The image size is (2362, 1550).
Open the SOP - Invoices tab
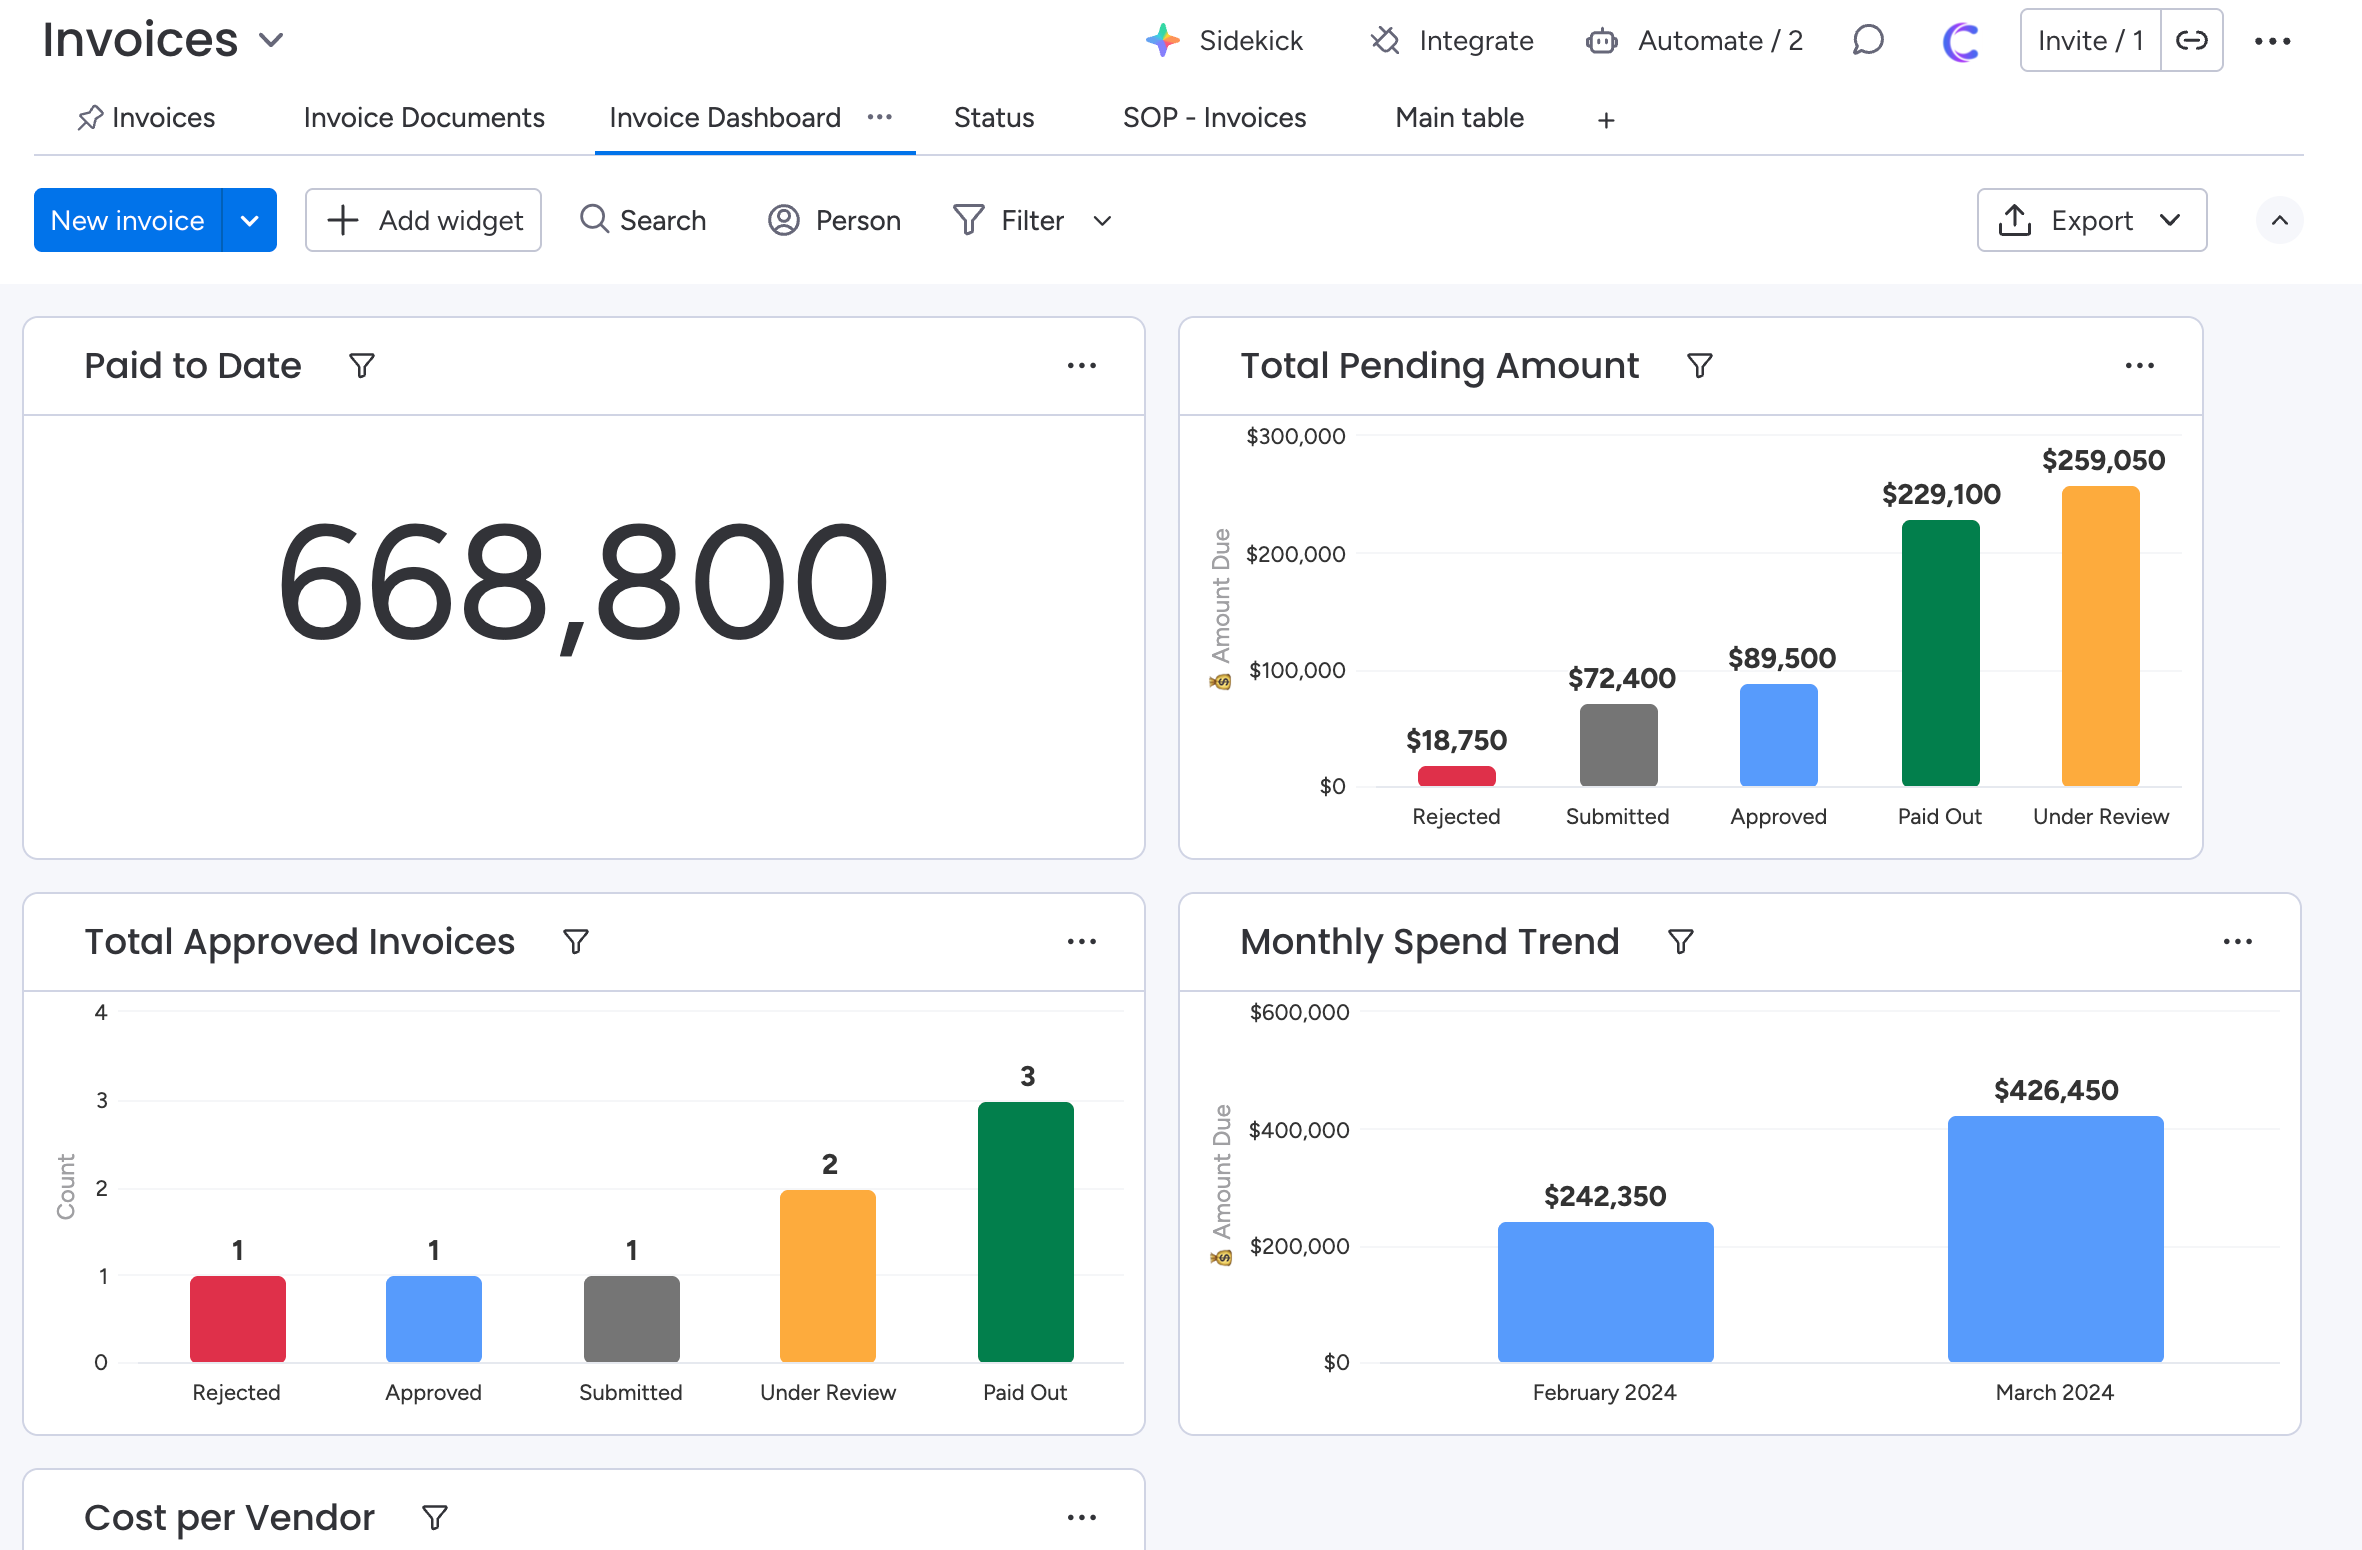(1214, 118)
